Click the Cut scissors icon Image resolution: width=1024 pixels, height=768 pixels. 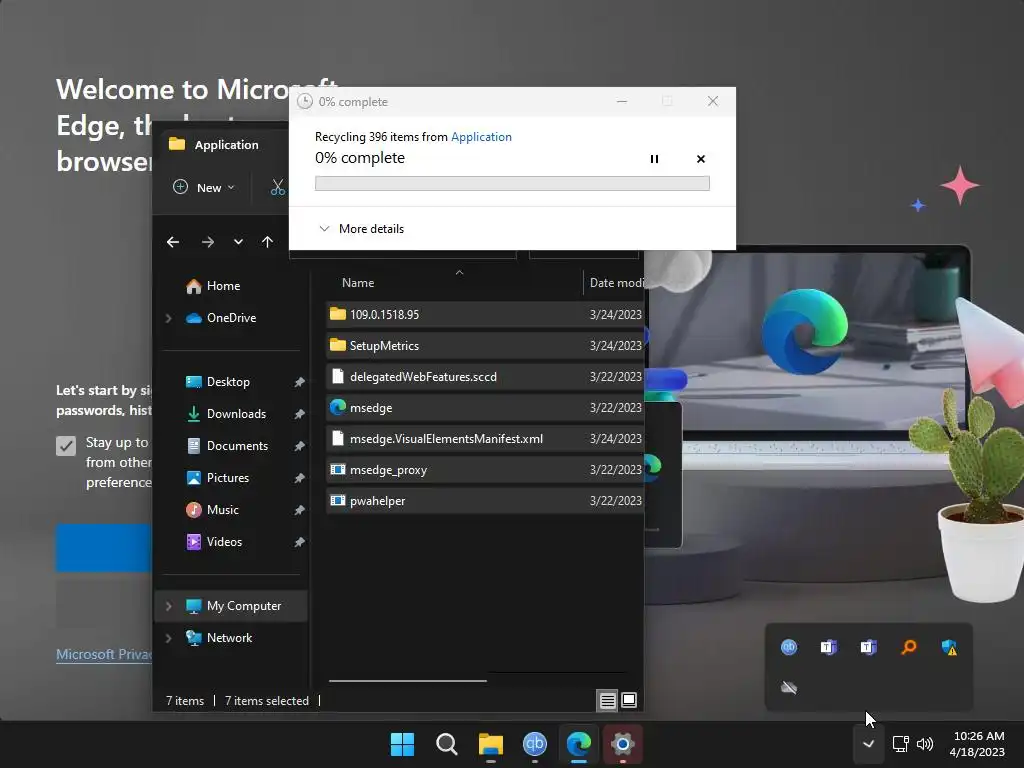pyautogui.click(x=278, y=187)
